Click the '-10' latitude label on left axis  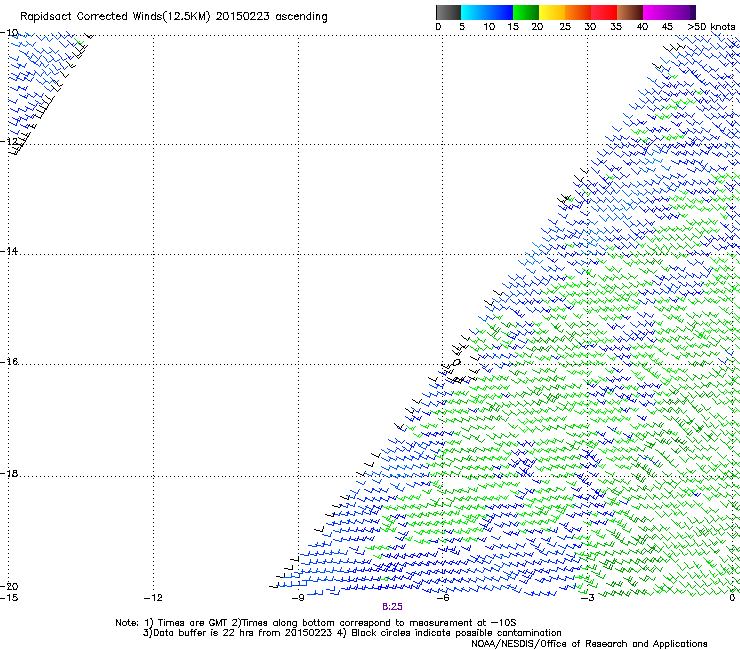click(9, 33)
